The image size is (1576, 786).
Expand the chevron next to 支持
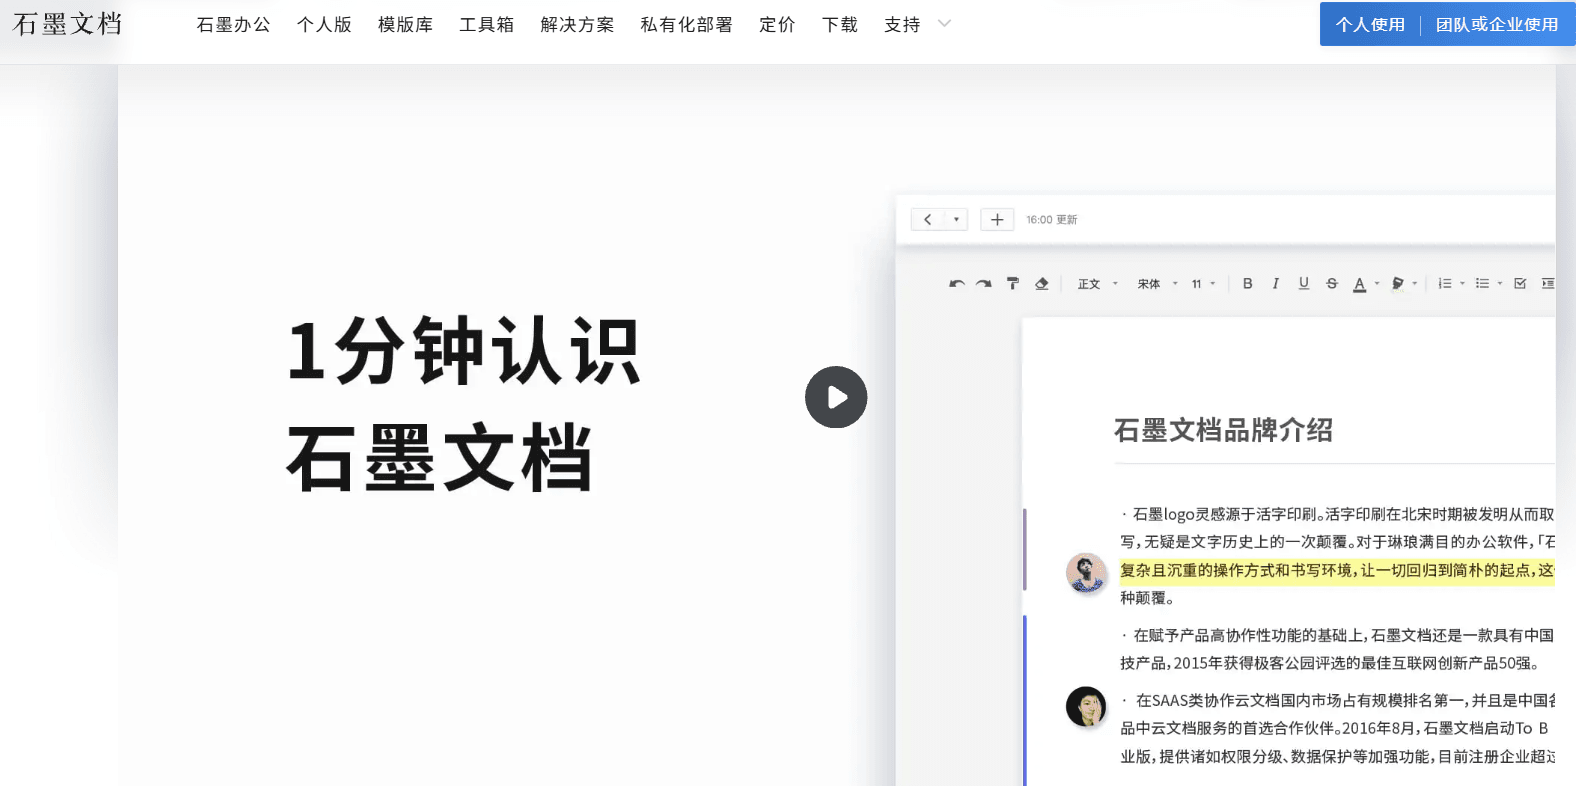(x=944, y=24)
